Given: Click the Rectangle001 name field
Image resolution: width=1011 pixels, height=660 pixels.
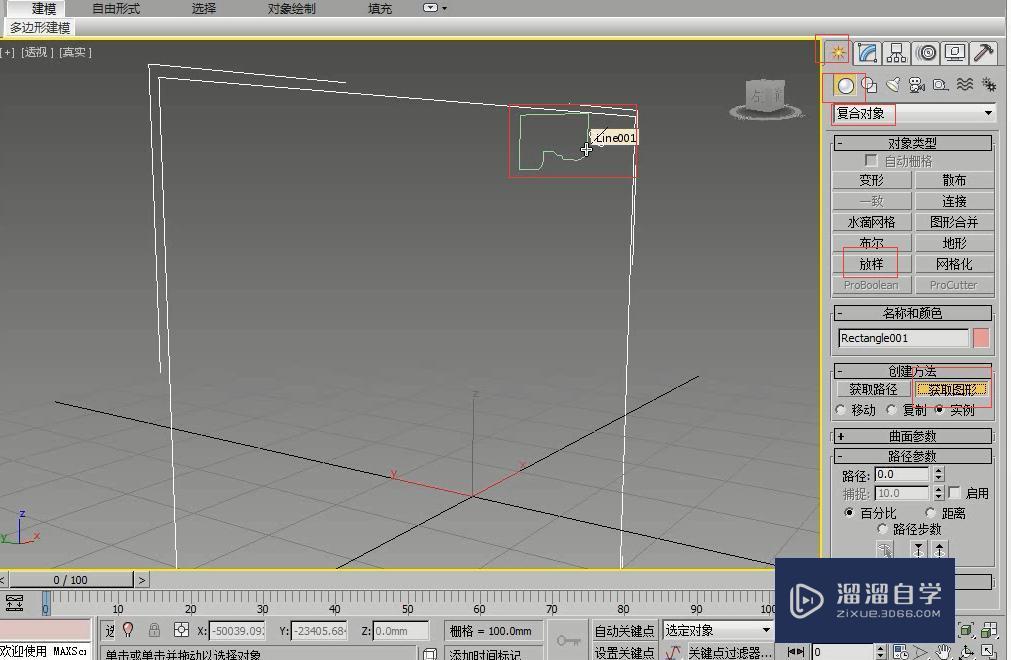Looking at the screenshot, I should [903, 338].
